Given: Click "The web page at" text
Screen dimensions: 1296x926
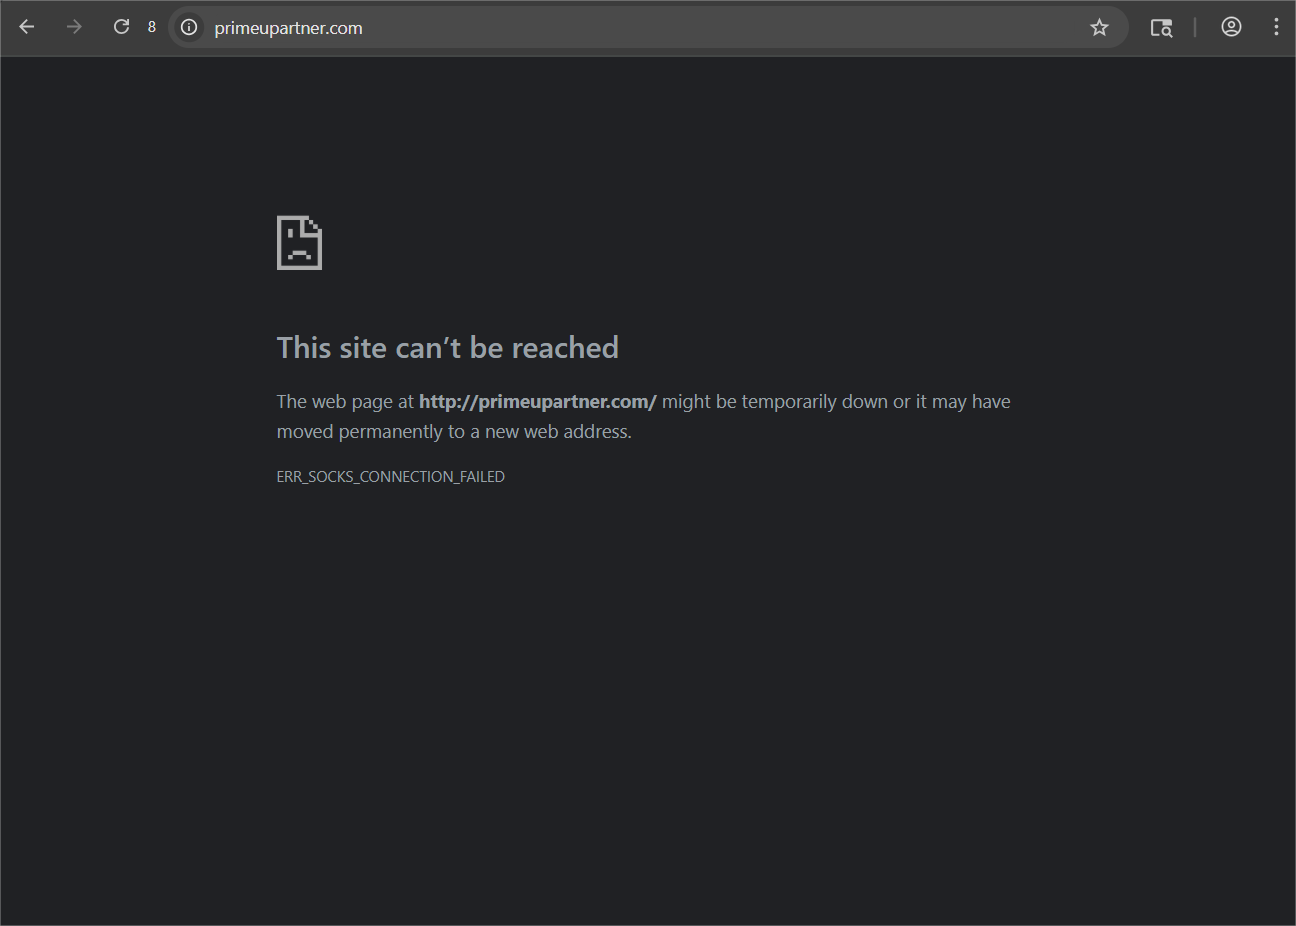Looking at the screenshot, I should pyautogui.click(x=344, y=402).
